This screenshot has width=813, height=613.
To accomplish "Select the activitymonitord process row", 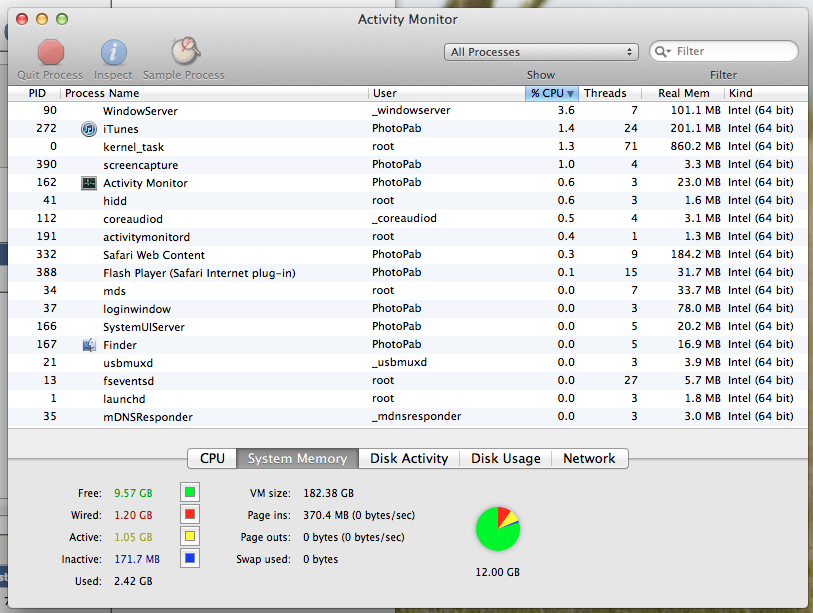I will pos(408,237).
